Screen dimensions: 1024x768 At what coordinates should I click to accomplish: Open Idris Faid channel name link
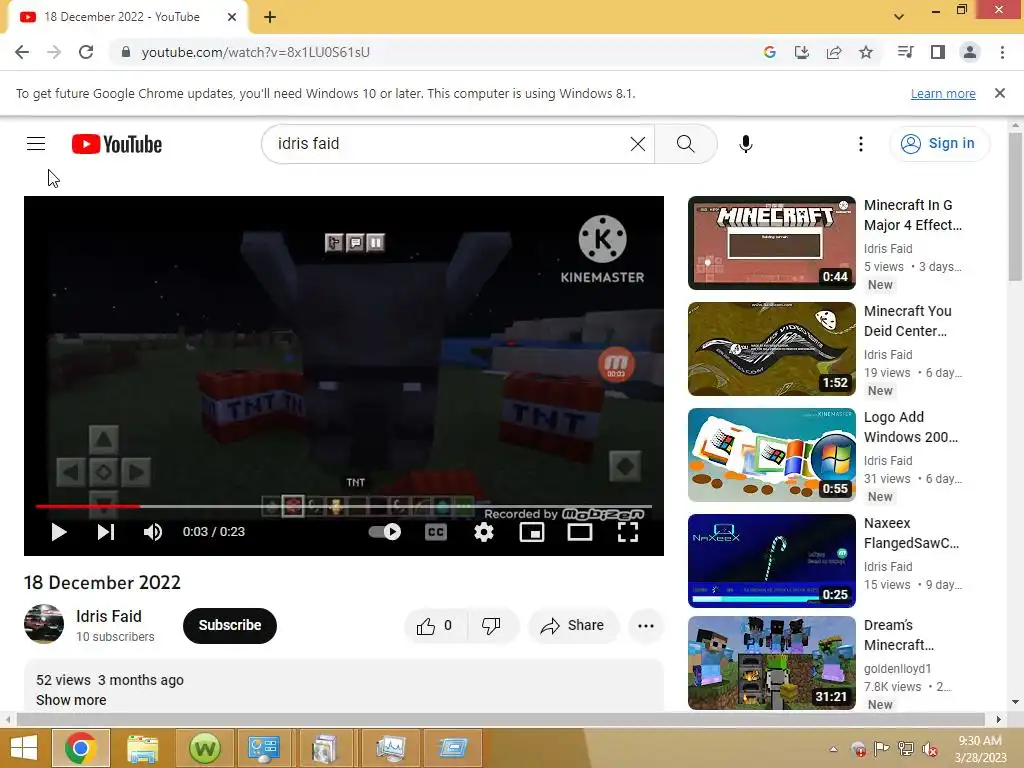[108, 616]
